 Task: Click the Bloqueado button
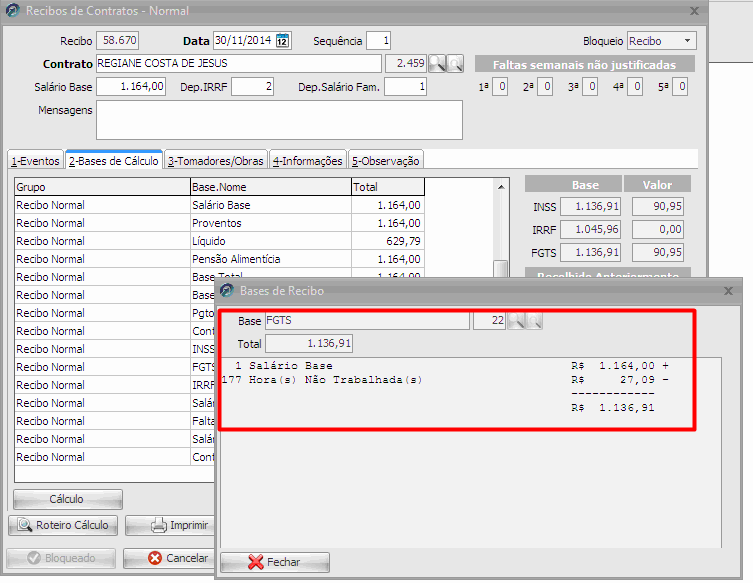[x=61, y=558]
